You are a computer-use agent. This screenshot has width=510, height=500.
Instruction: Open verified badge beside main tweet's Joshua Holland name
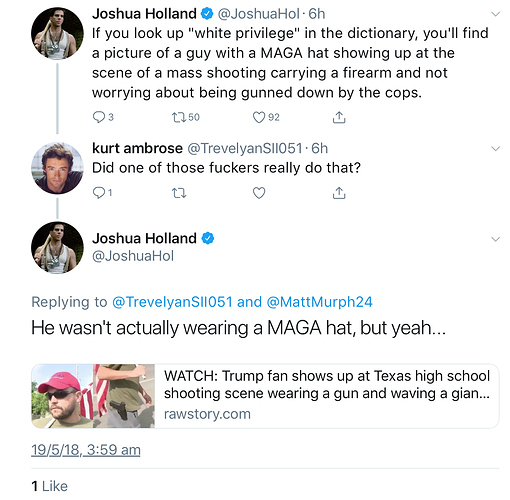coord(208,238)
